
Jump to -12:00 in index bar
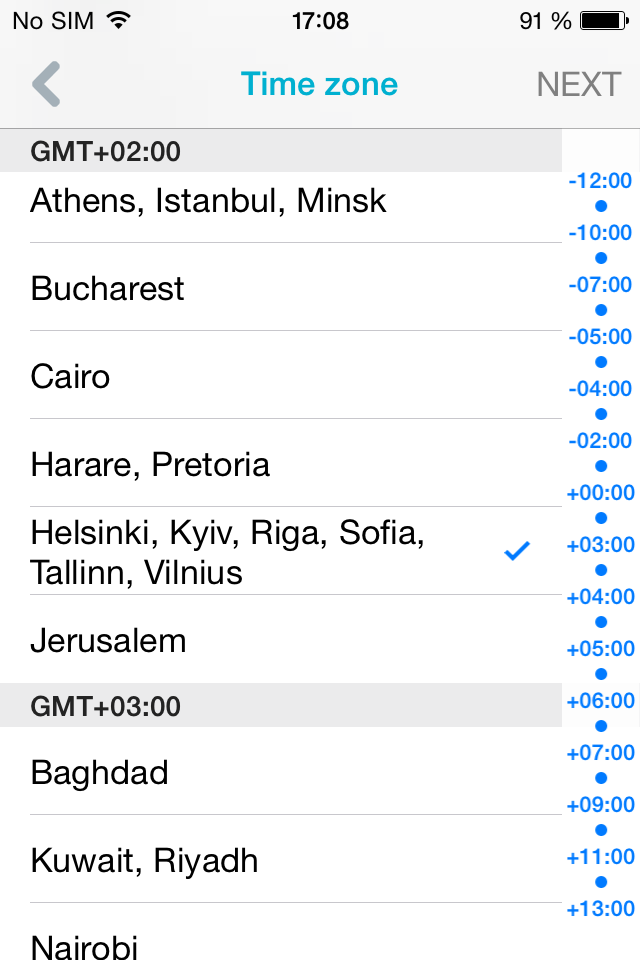pos(600,181)
